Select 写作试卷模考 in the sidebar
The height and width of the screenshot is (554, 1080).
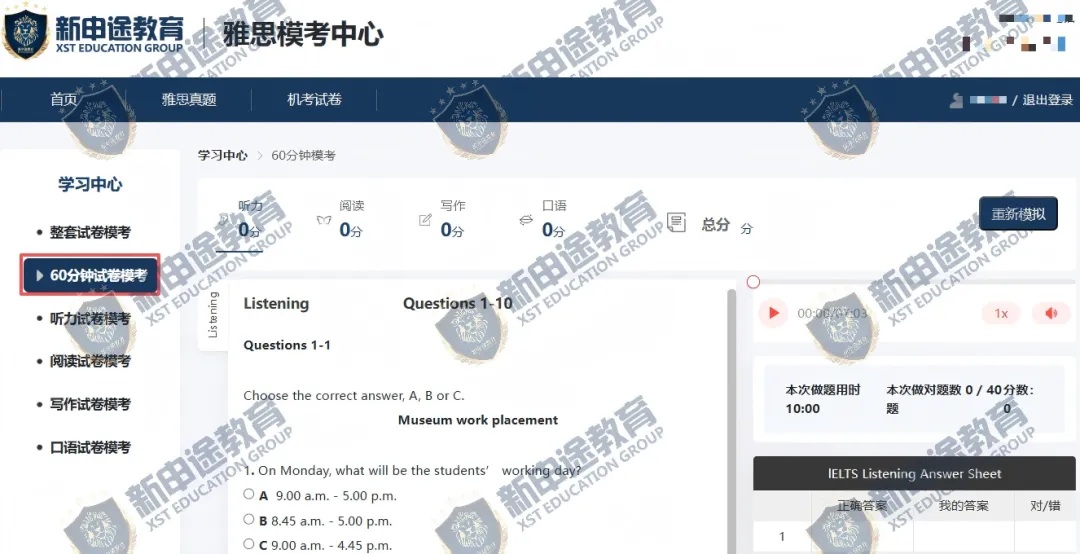(x=90, y=404)
